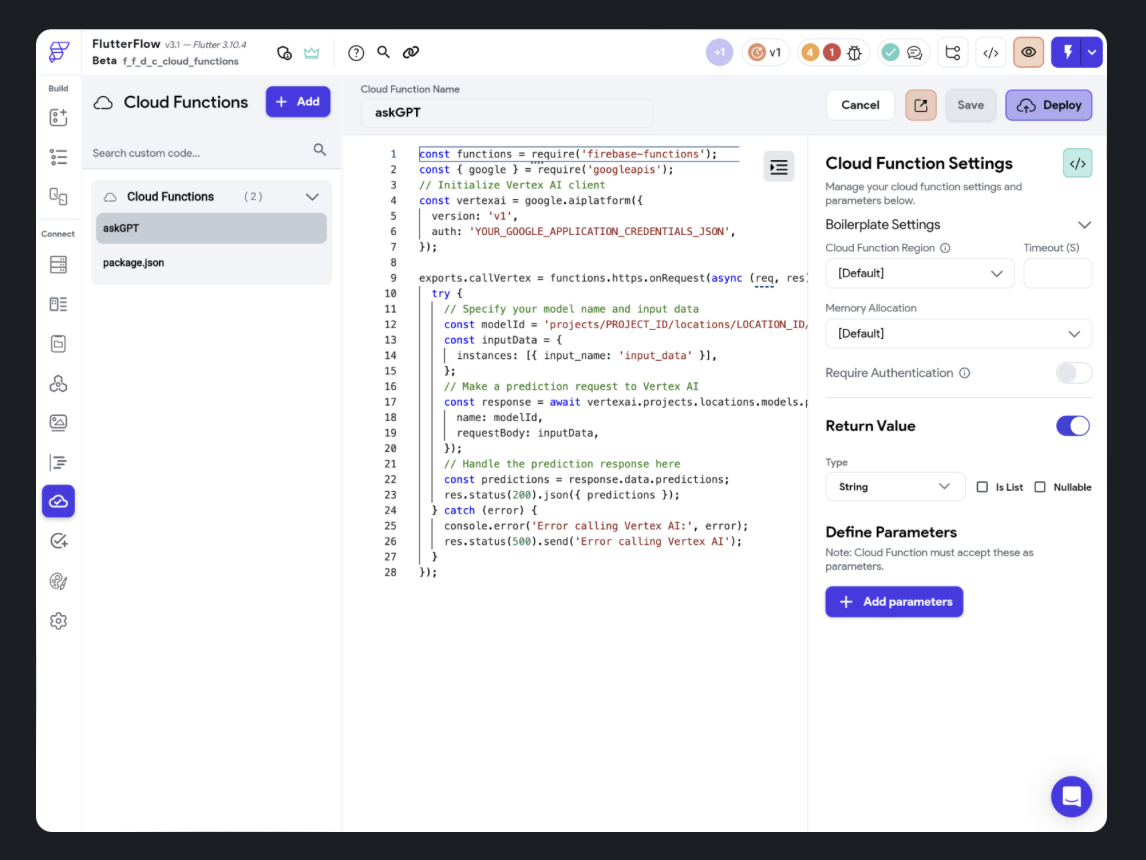Screen dimensions: 1146x860
Task: Open the bug debug icon
Action: coord(854,53)
